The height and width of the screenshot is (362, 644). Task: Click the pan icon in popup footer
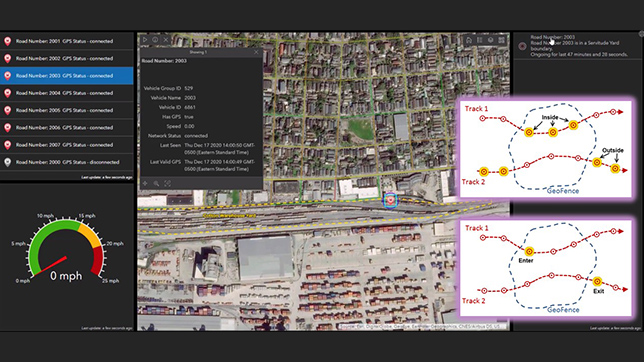[x=145, y=183]
